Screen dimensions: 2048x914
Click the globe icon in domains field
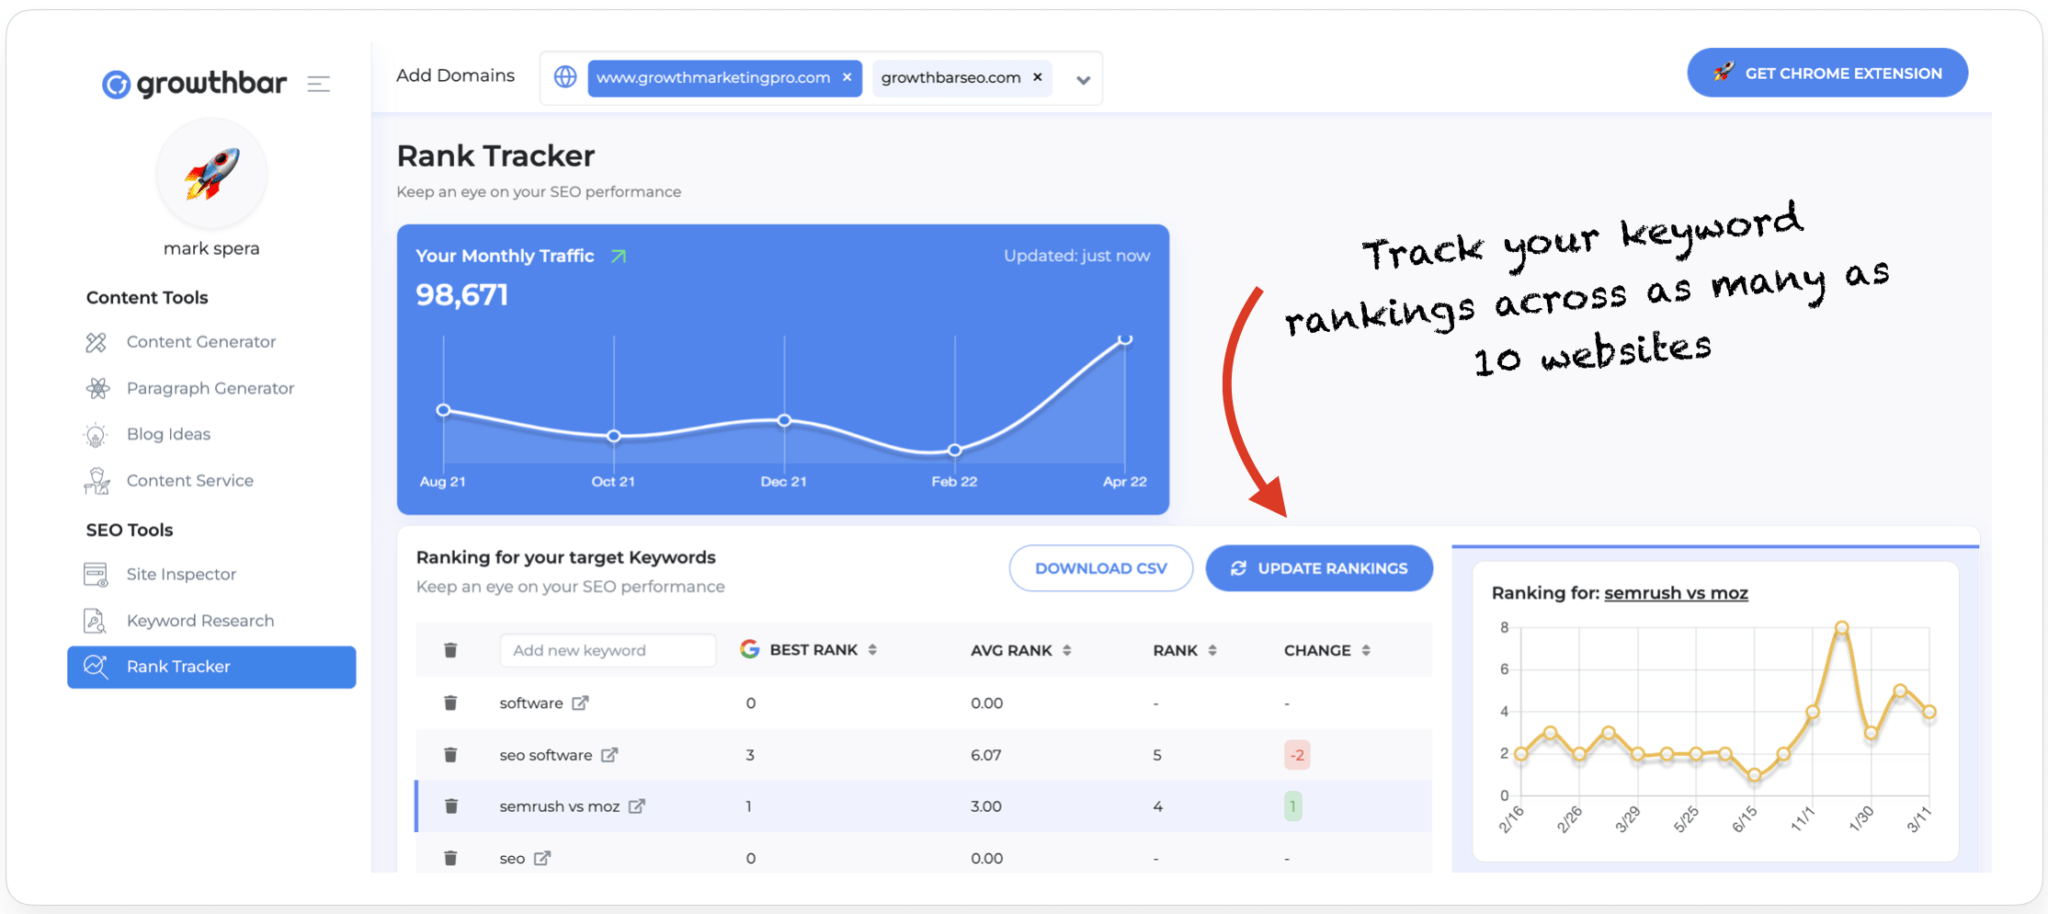coord(565,77)
